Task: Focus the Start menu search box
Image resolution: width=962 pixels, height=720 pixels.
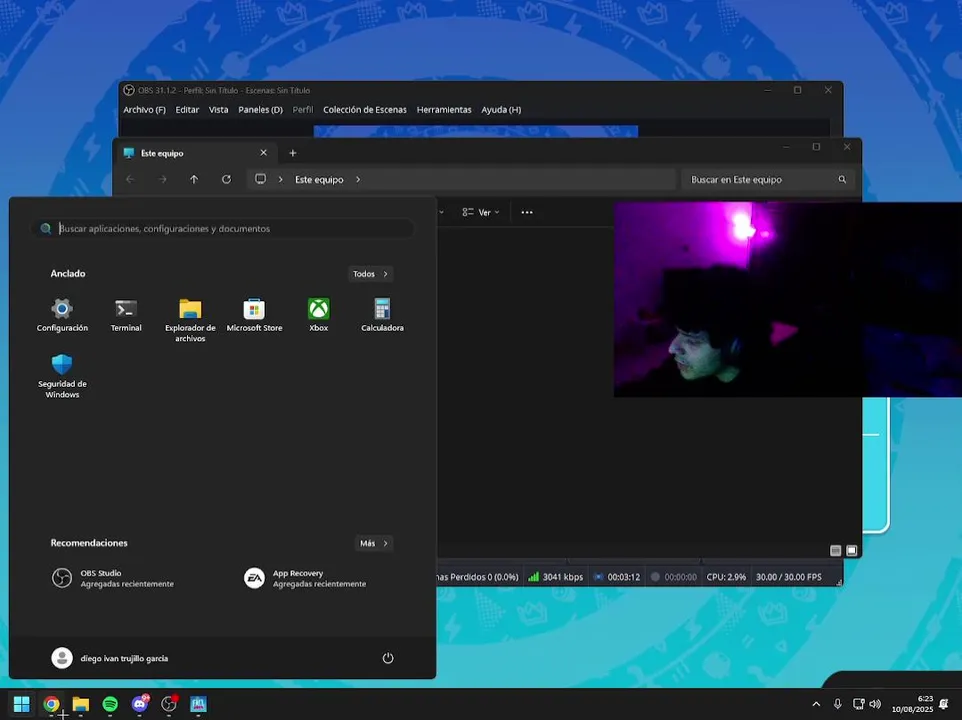Action: point(222,228)
